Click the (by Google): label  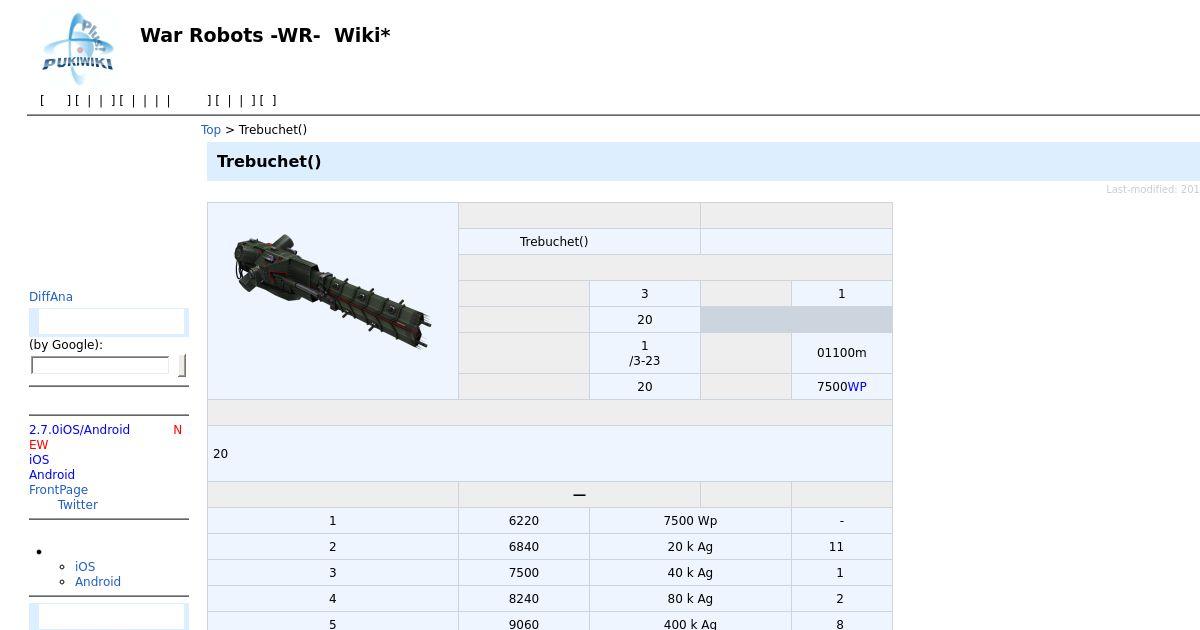click(66, 345)
